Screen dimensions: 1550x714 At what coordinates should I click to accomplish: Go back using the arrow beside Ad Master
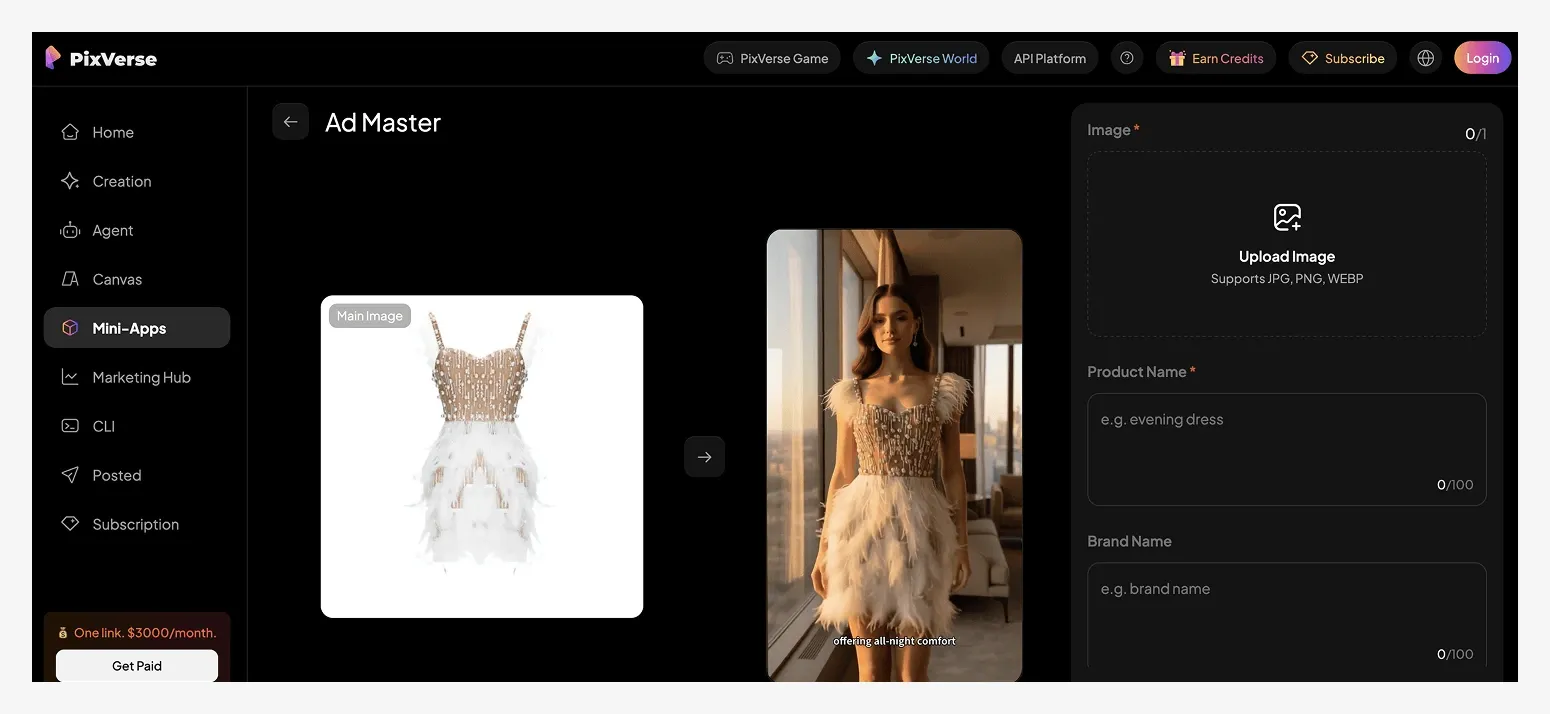click(x=290, y=122)
